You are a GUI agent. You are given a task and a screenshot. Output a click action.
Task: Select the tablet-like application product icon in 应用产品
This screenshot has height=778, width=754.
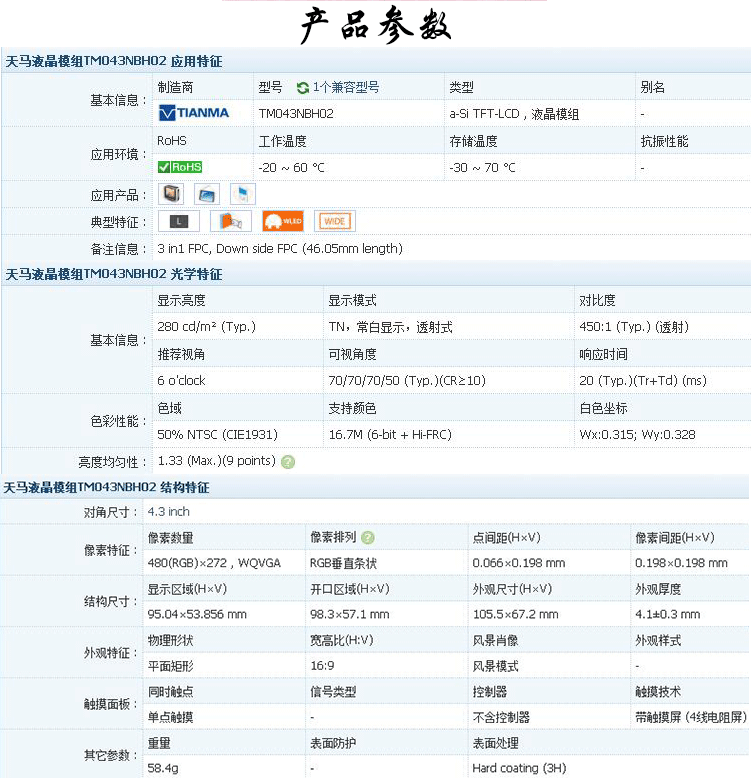[207, 194]
